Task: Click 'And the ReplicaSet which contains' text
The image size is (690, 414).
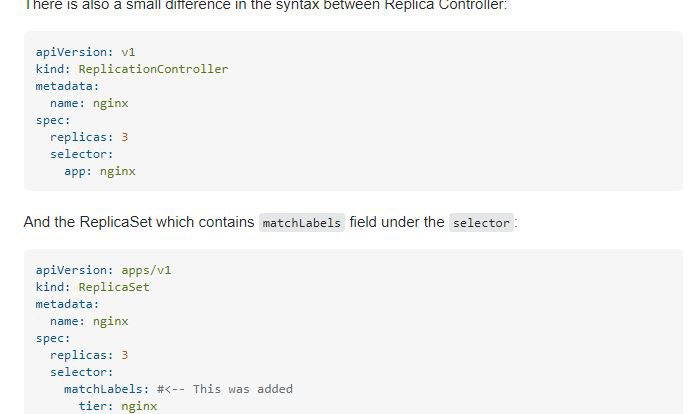Action: pyautogui.click(x=139, y=222)
